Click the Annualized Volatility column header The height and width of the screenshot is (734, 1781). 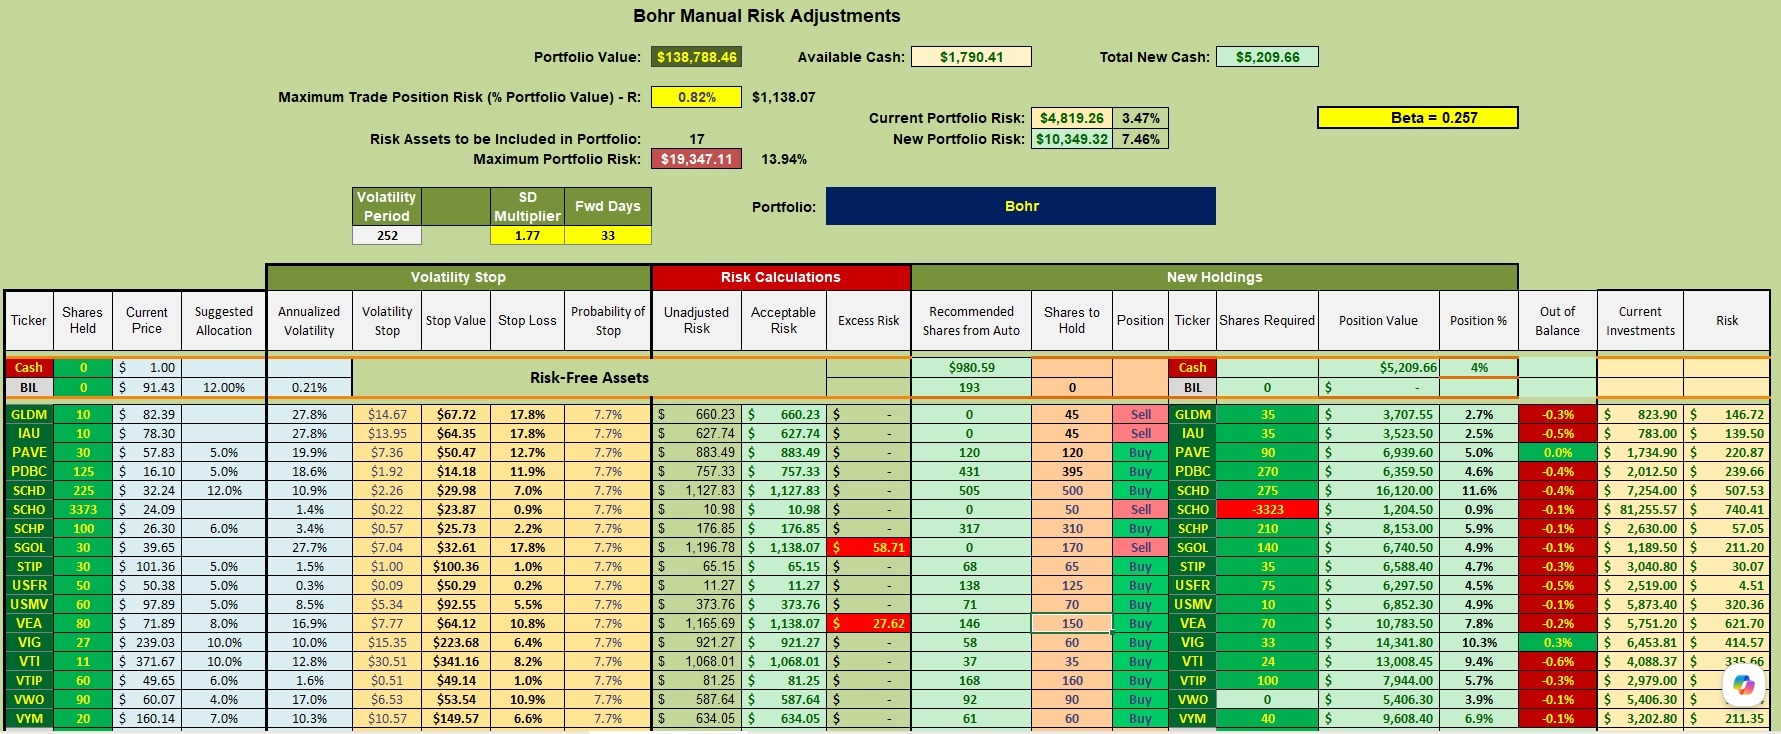tap(309, 321)
